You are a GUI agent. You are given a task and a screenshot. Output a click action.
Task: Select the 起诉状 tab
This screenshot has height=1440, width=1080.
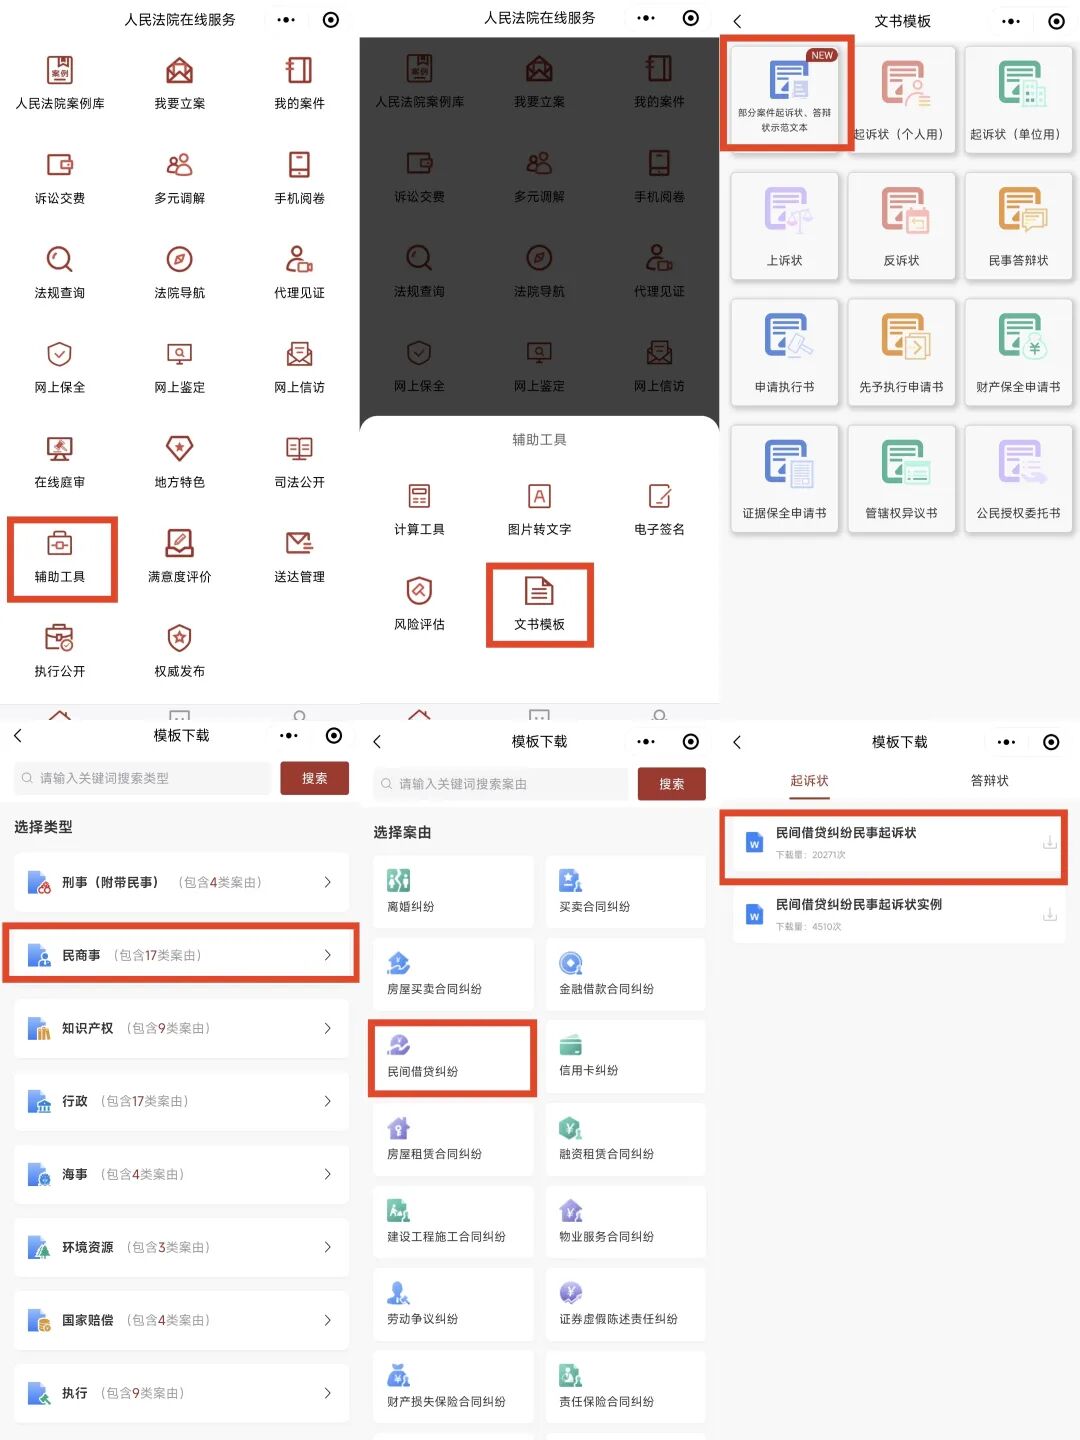coord(808,781)
